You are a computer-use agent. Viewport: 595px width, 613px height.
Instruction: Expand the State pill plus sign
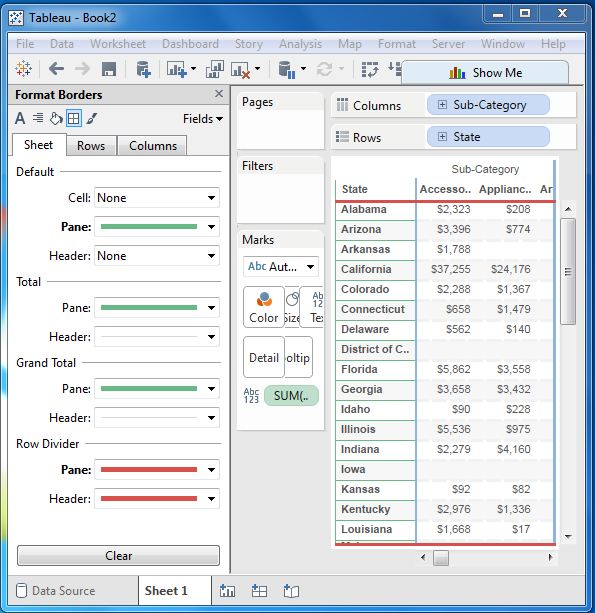tap(442, 136)
